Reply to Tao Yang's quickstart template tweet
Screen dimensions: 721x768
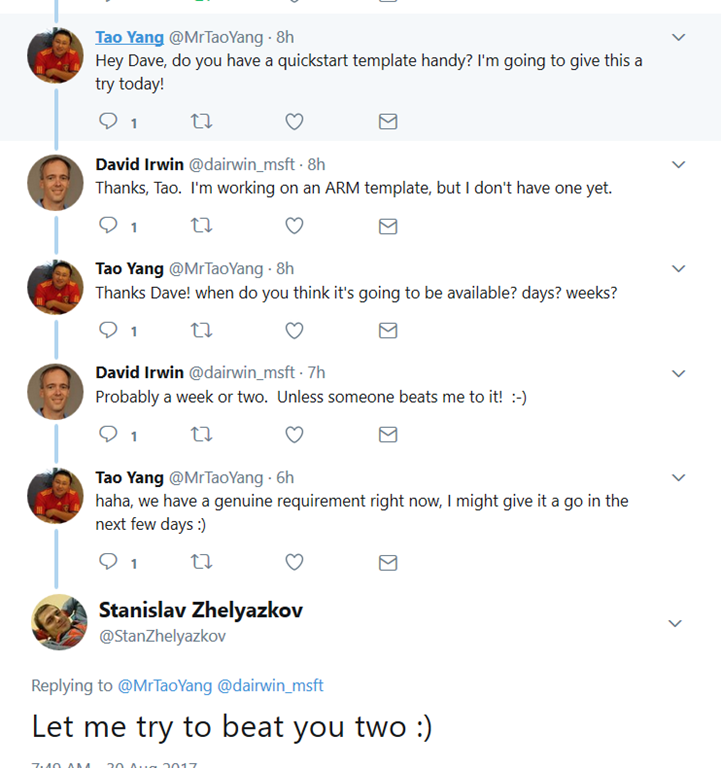point(108,122)
